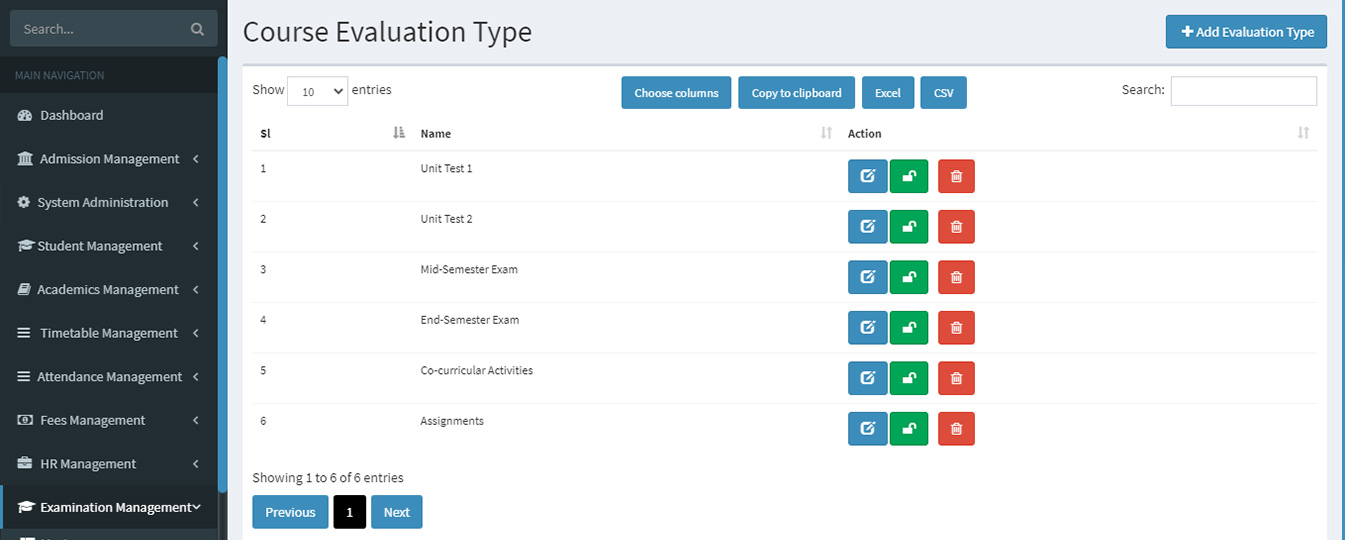
Task: Export the table using the Excel button
Action: pyautogui.click(x=887, y=93)
